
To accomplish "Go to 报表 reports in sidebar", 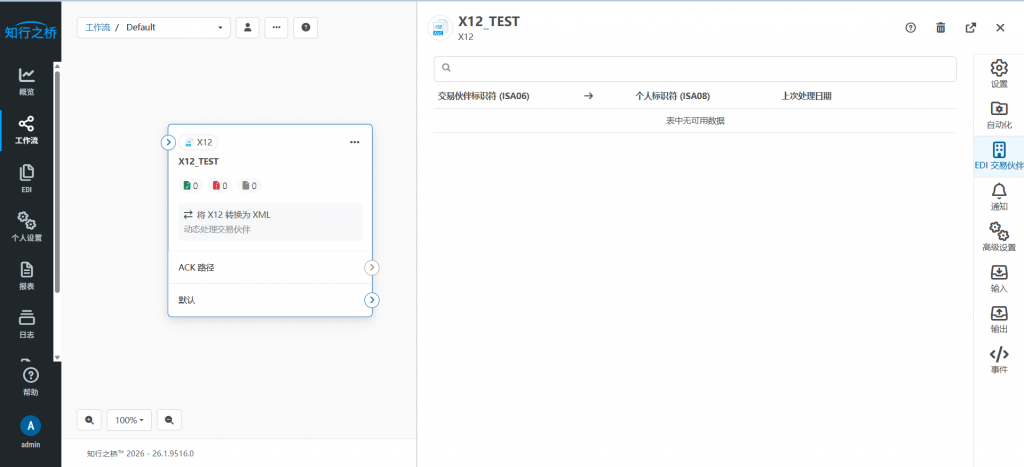I will [27, 276].
